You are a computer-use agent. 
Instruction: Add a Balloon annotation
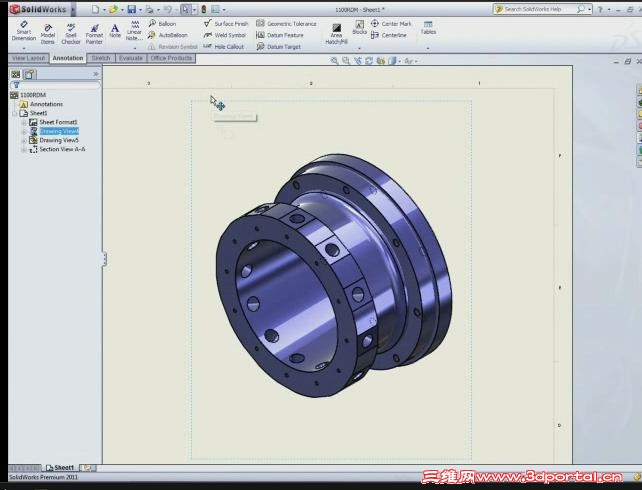pyautogui.click(x=163, y=24)
